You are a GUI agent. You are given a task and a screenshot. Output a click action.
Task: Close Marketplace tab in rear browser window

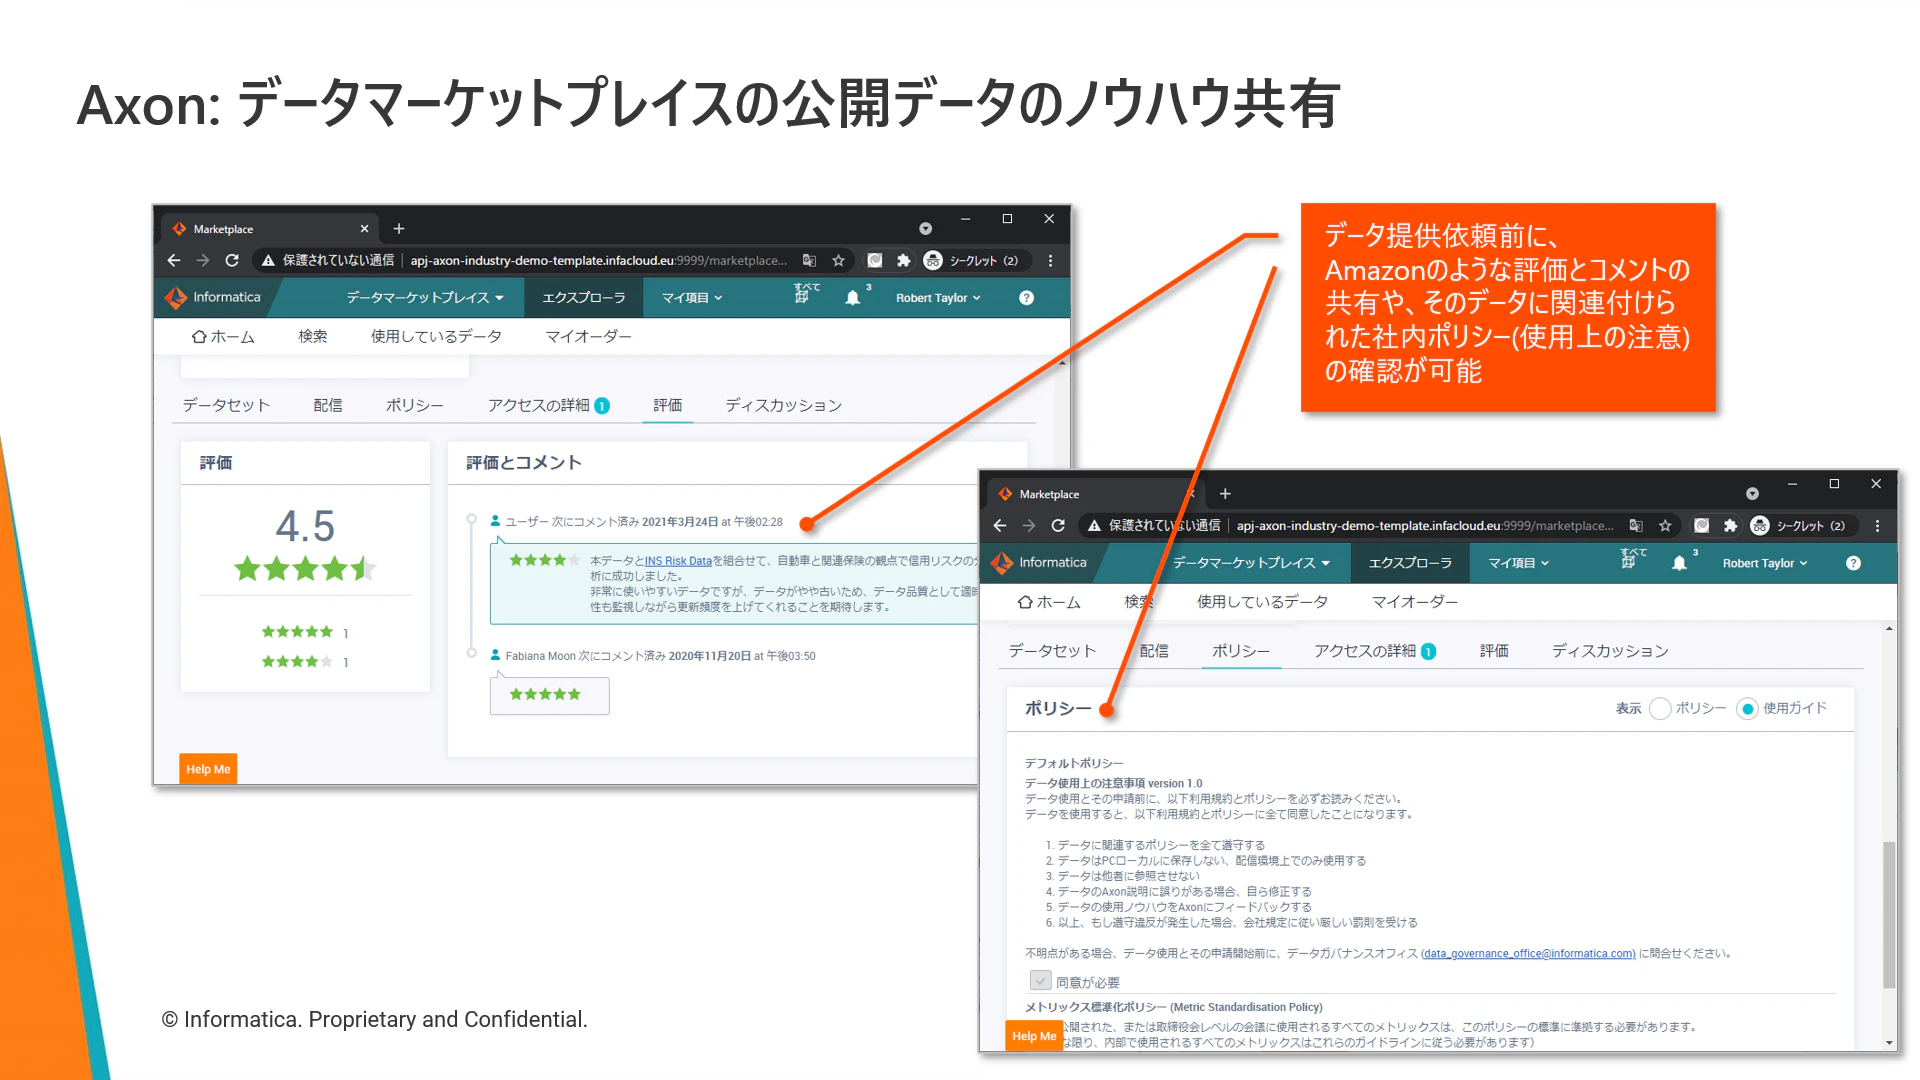(364, 229)
